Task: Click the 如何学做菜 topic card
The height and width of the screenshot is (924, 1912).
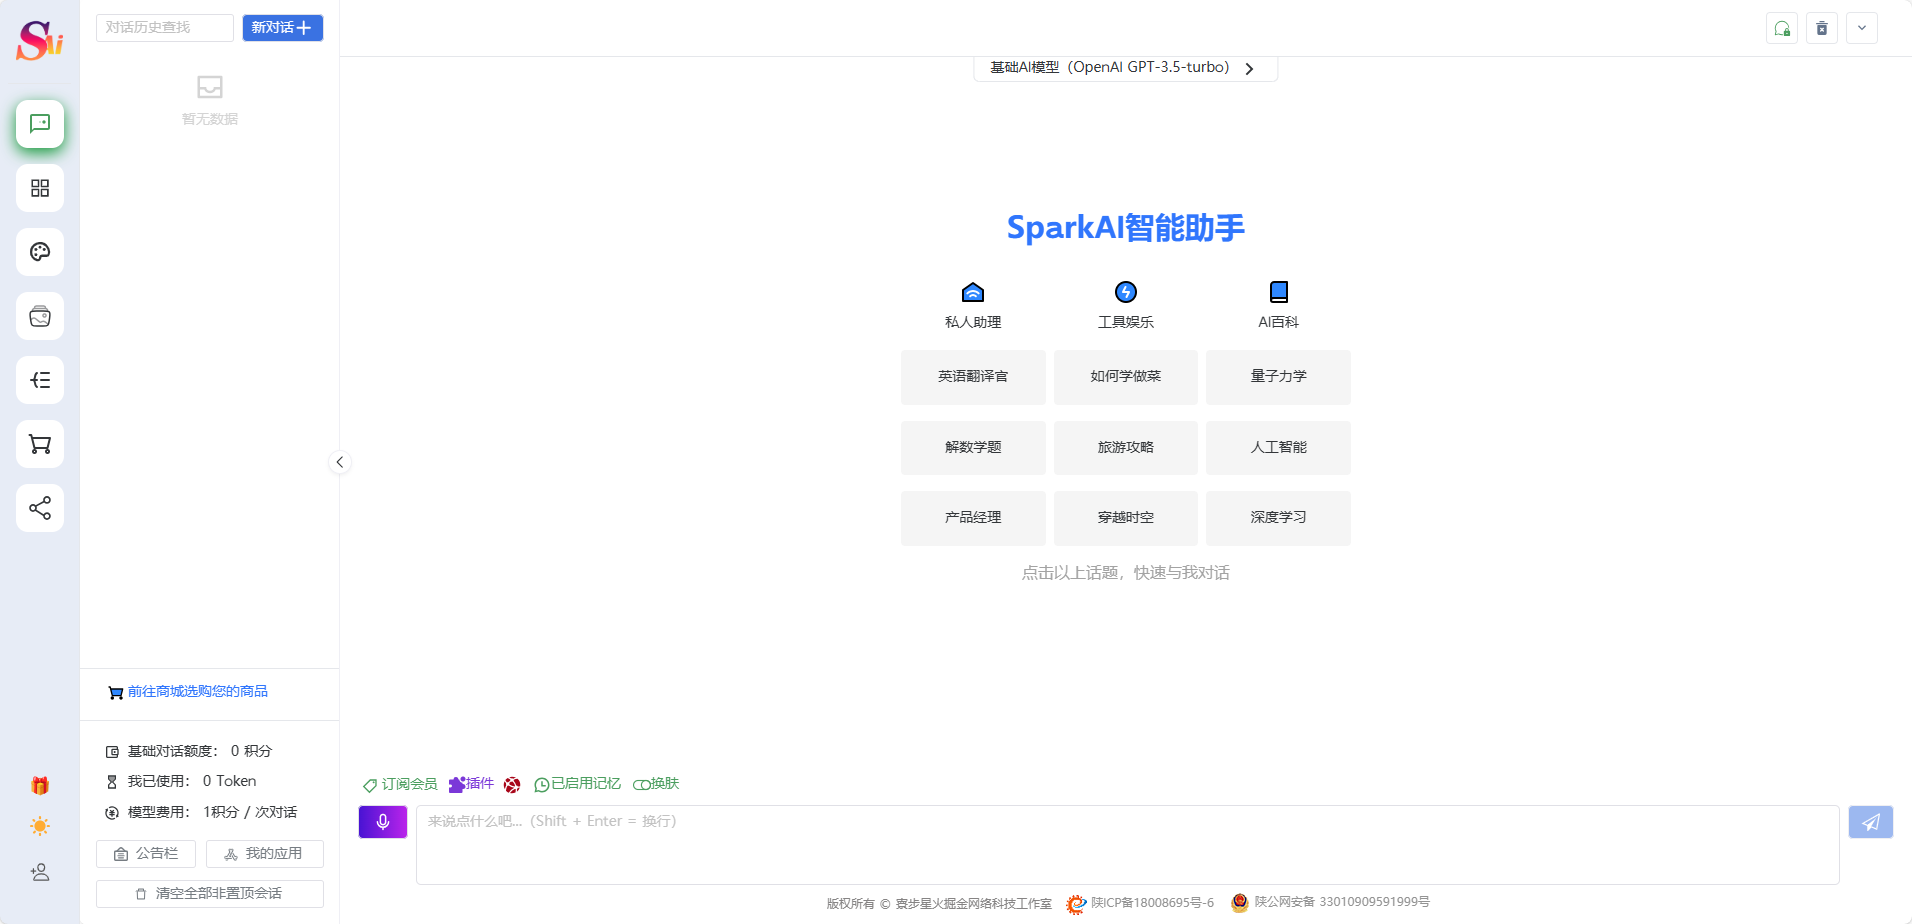Action: coord(1126,377)
